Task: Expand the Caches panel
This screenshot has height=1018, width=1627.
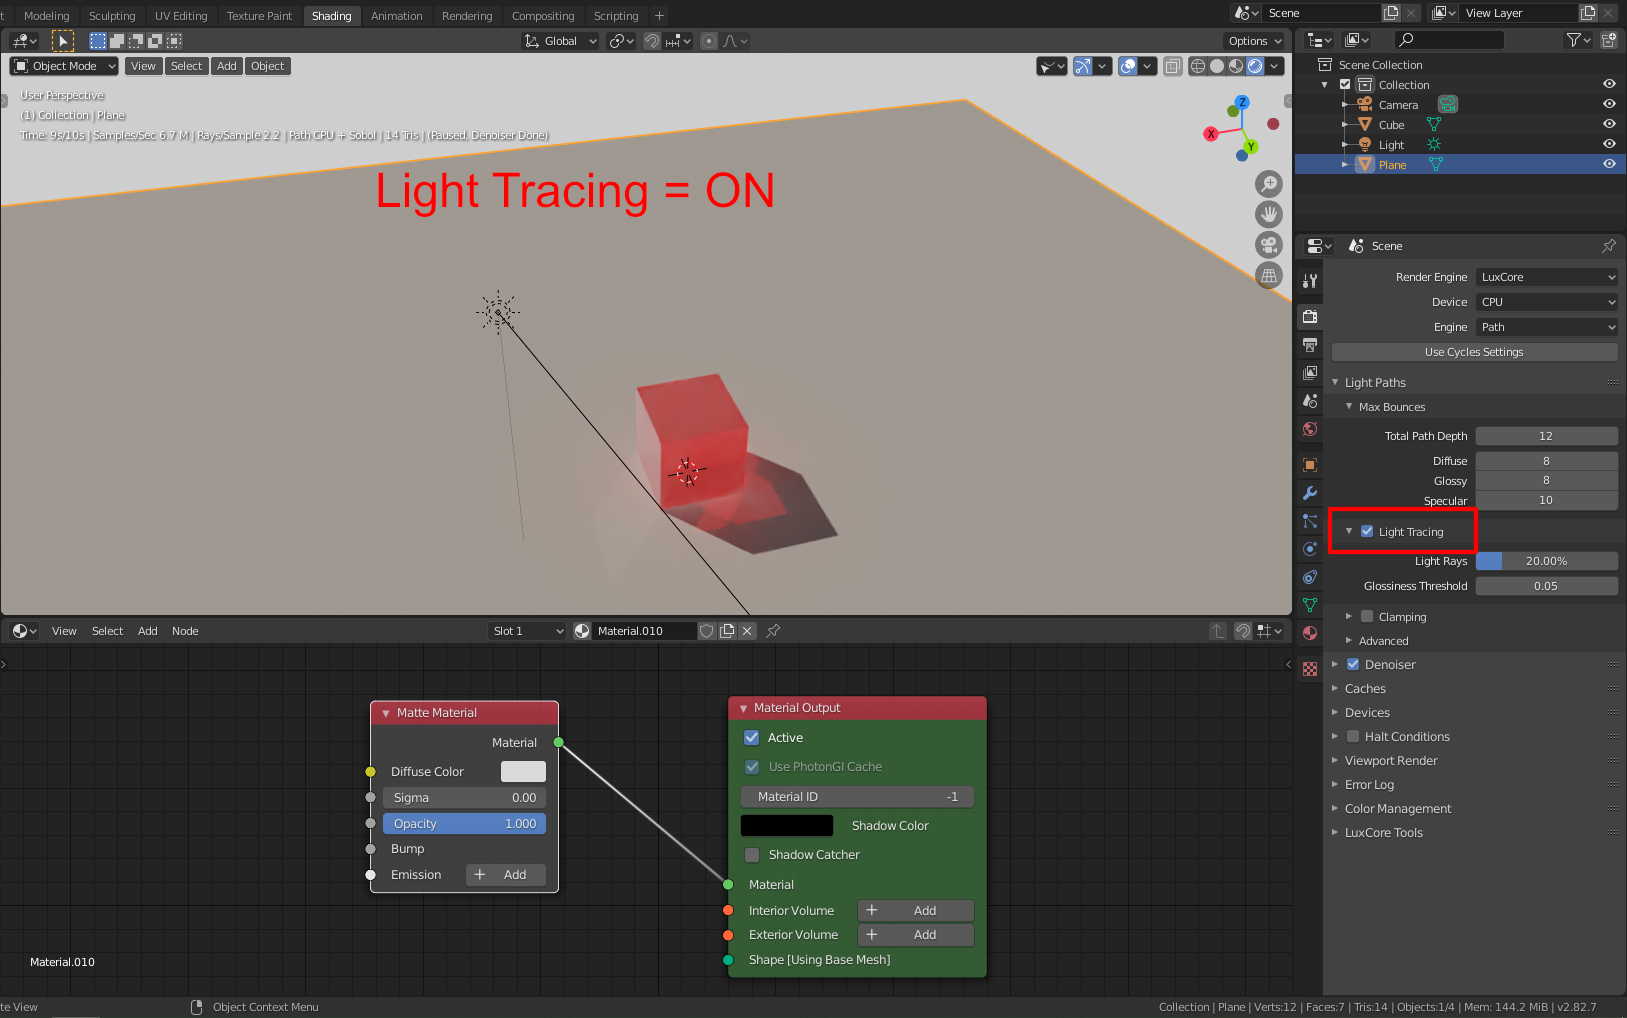Action: (1365, 689)
